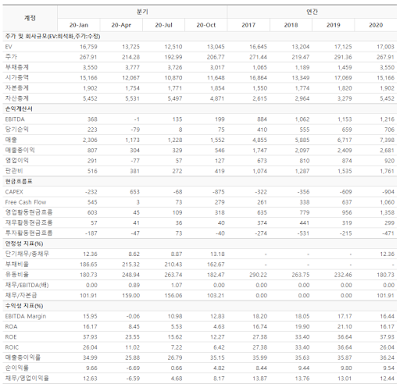Select the 당기순익 row label
Image resolution: width=400 pixels, height=384 pixels.
17,129
